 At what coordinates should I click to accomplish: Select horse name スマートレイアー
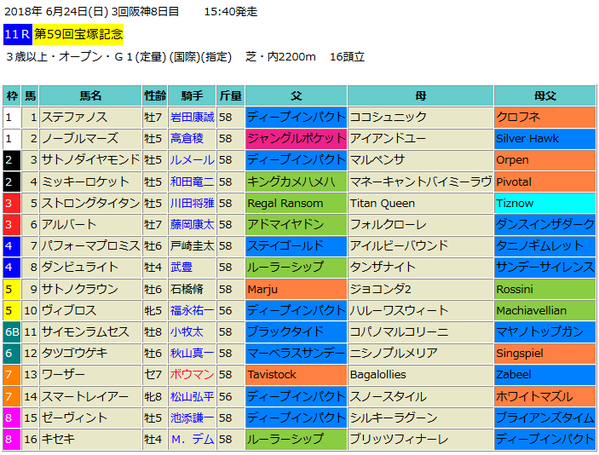pyautogui.click(x=85, y=397)
